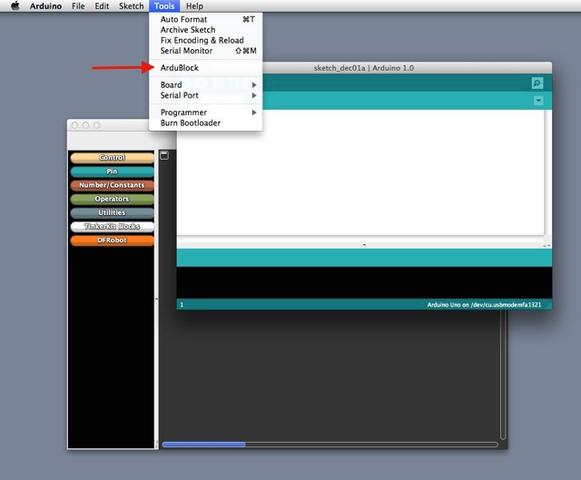Image resolution: width=581 pixels, height=480 pixels.
Task: Click the console divider collapse arrow
Action: [364, 245]
